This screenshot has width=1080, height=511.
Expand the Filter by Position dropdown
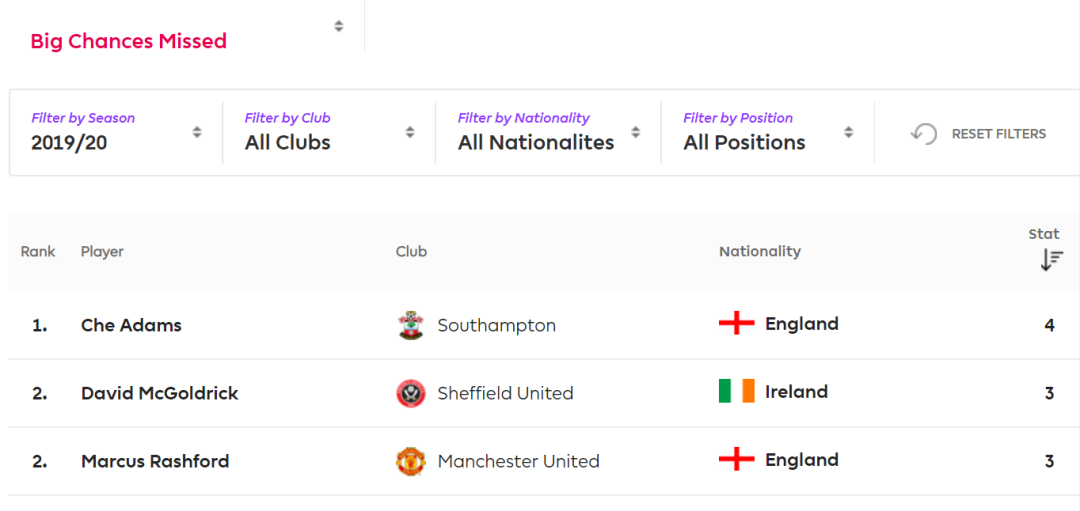click(768, 132)
